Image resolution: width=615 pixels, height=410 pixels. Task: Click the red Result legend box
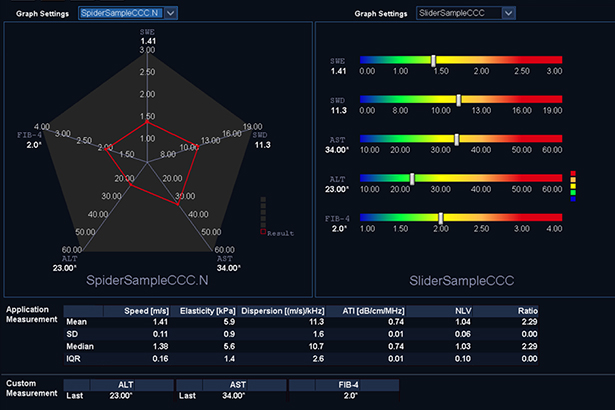pyautogui.click(x=264, y=232)
